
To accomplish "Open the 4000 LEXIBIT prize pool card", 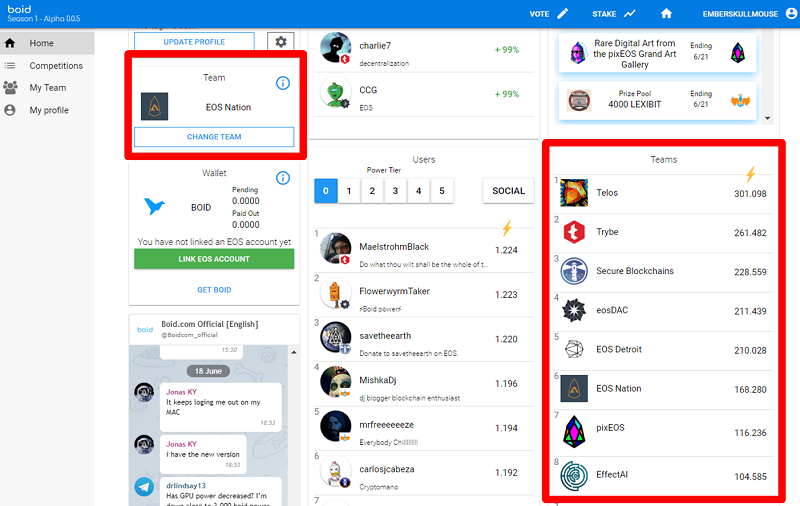I will 658,99.
